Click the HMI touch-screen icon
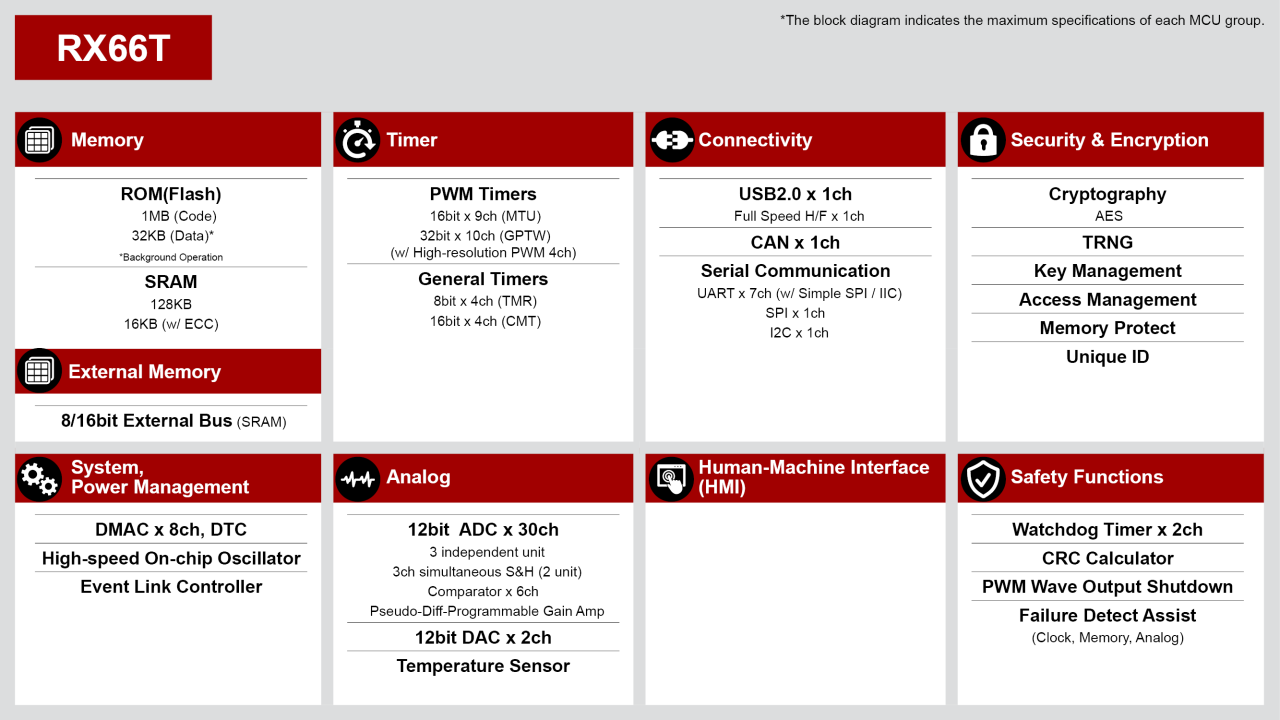The width and height of the screenshot is (1280, 720). 671,478
